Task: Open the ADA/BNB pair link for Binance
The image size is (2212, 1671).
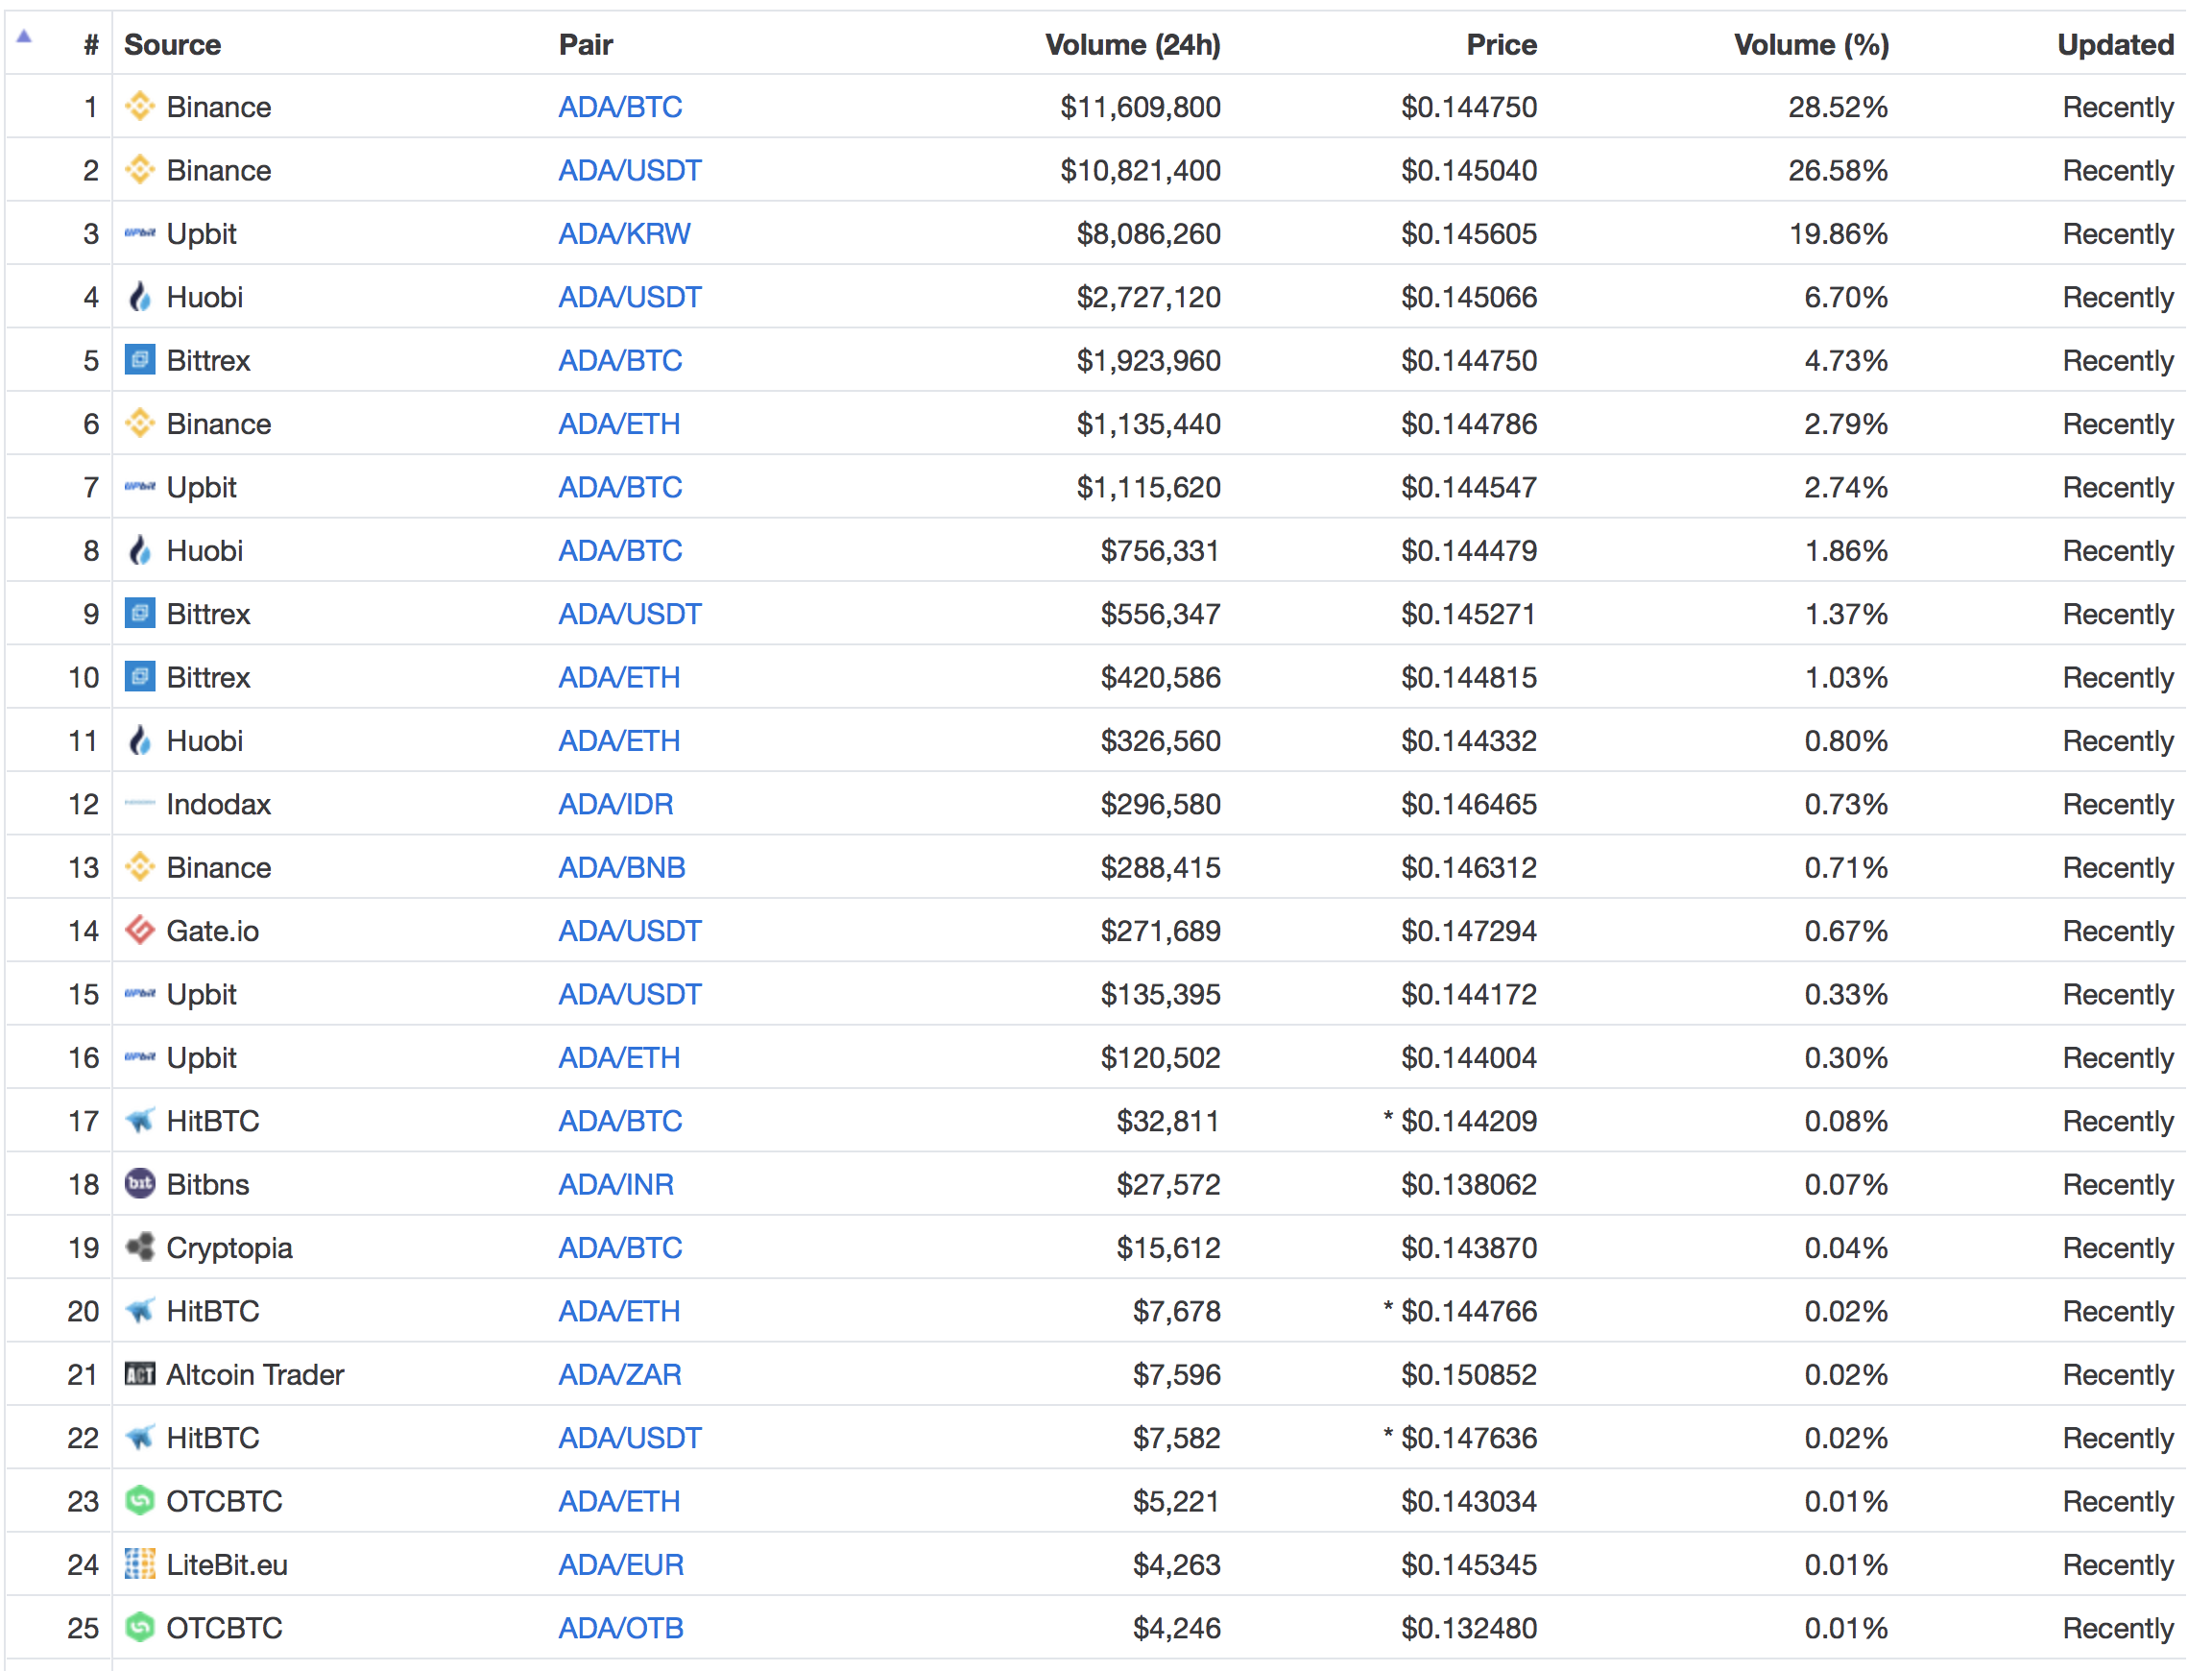Action: click(621, 867)
